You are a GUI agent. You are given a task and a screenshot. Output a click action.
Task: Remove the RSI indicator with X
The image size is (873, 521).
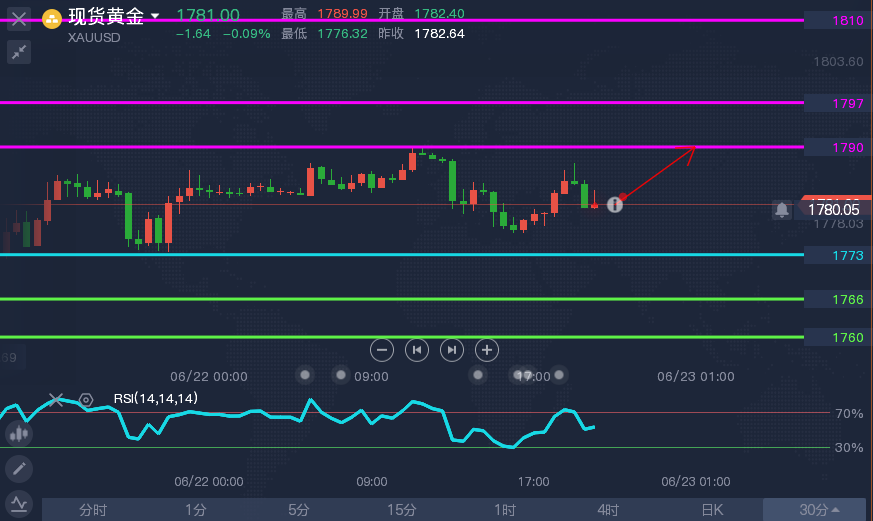(56, 400)
